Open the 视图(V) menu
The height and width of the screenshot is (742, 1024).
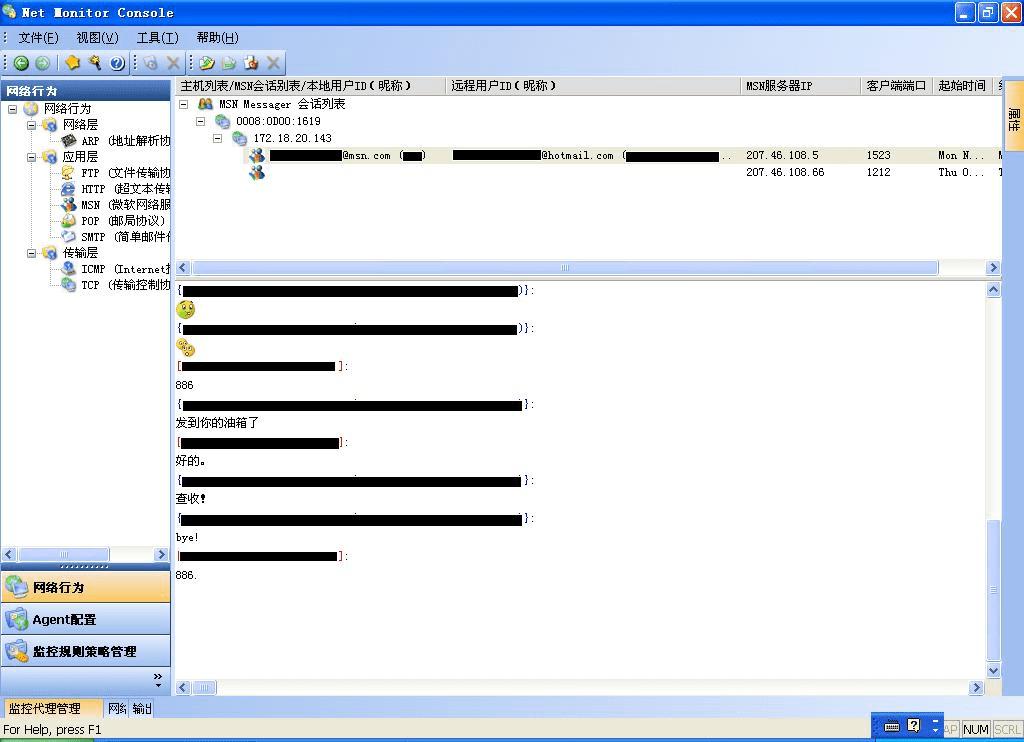coord(97,37)
